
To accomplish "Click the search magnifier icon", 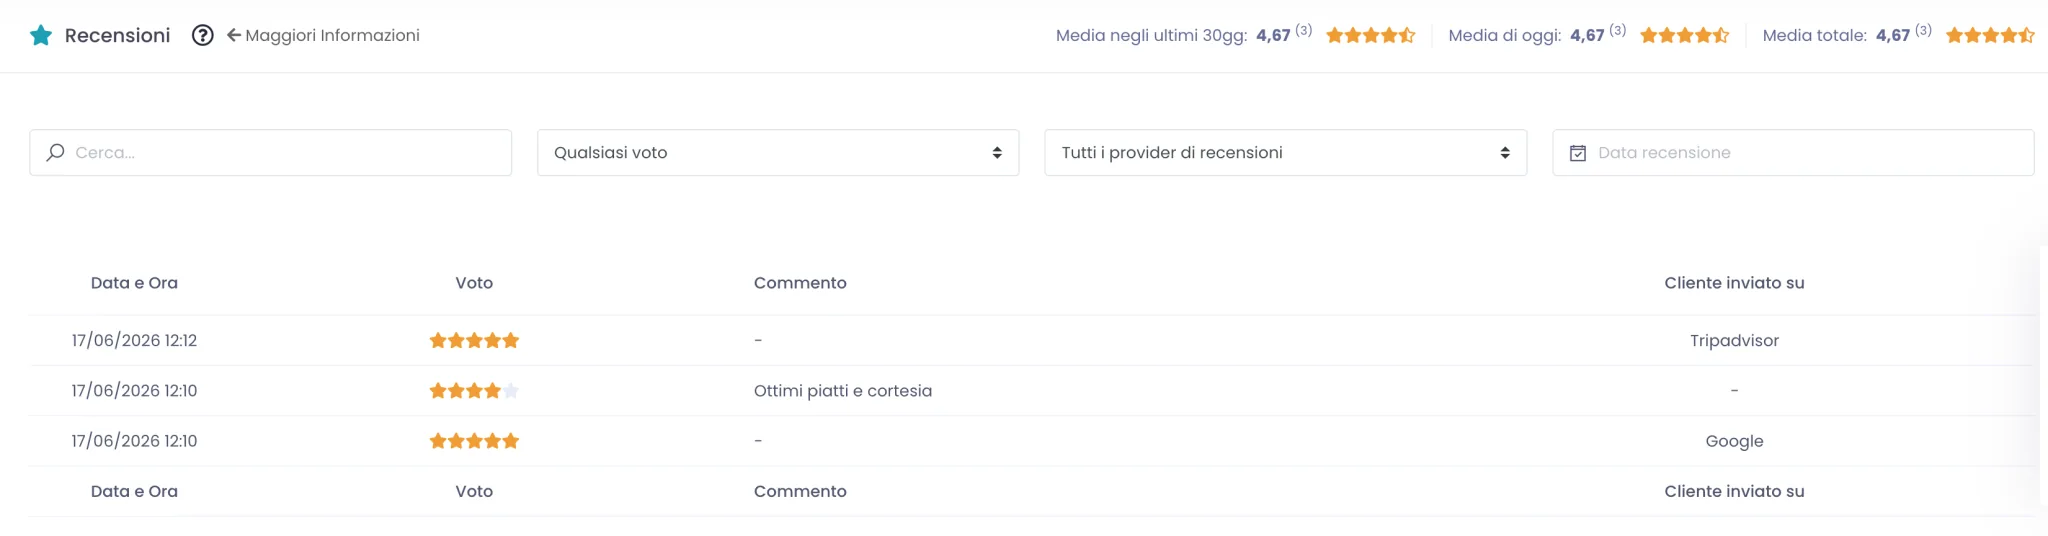I will pos(56,152).
